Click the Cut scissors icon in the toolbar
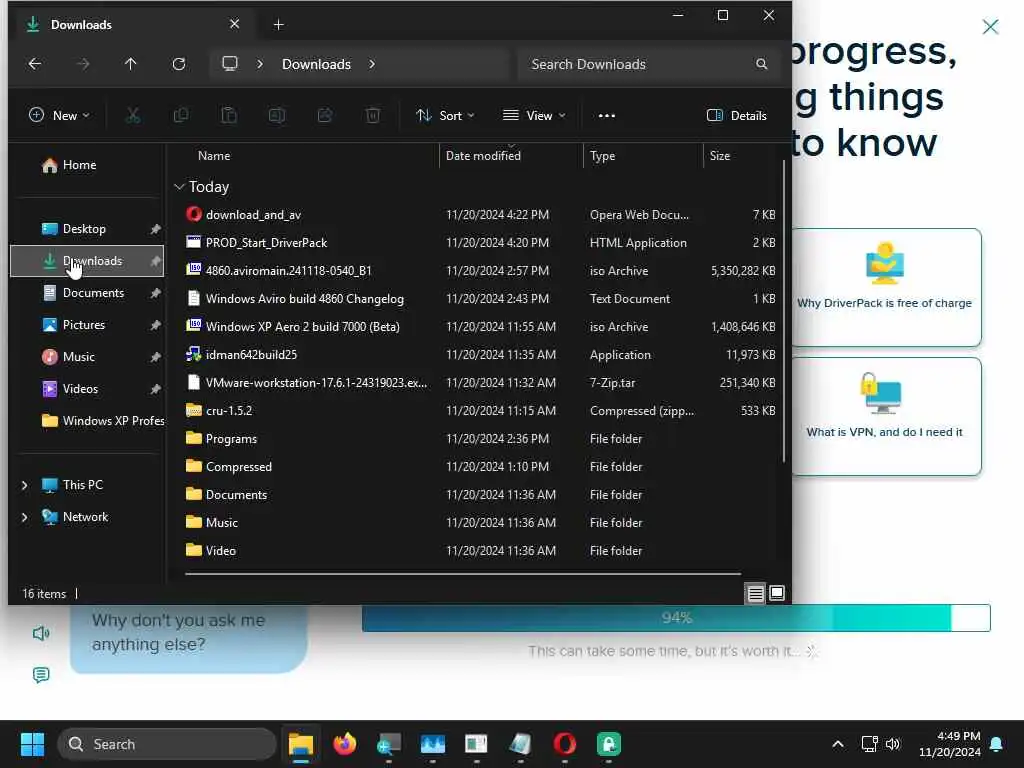Viewport: 1024px width, 768px height. tap(133, 116)
